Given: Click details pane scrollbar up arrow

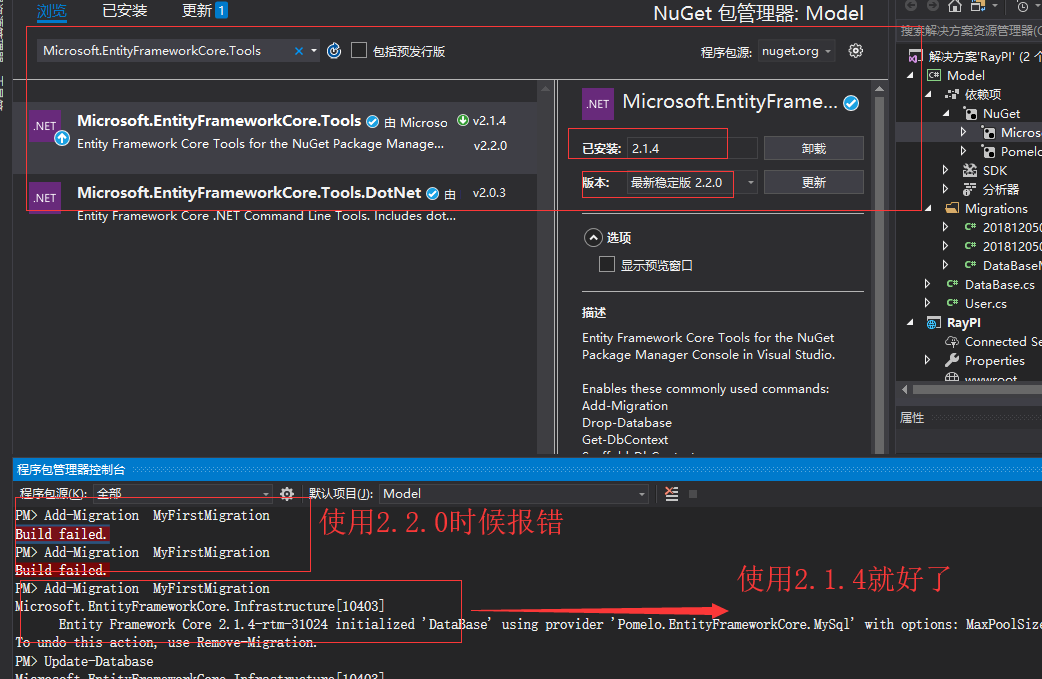Looking at the screenshot, I should pyautogui.click(x=879, y=88).
